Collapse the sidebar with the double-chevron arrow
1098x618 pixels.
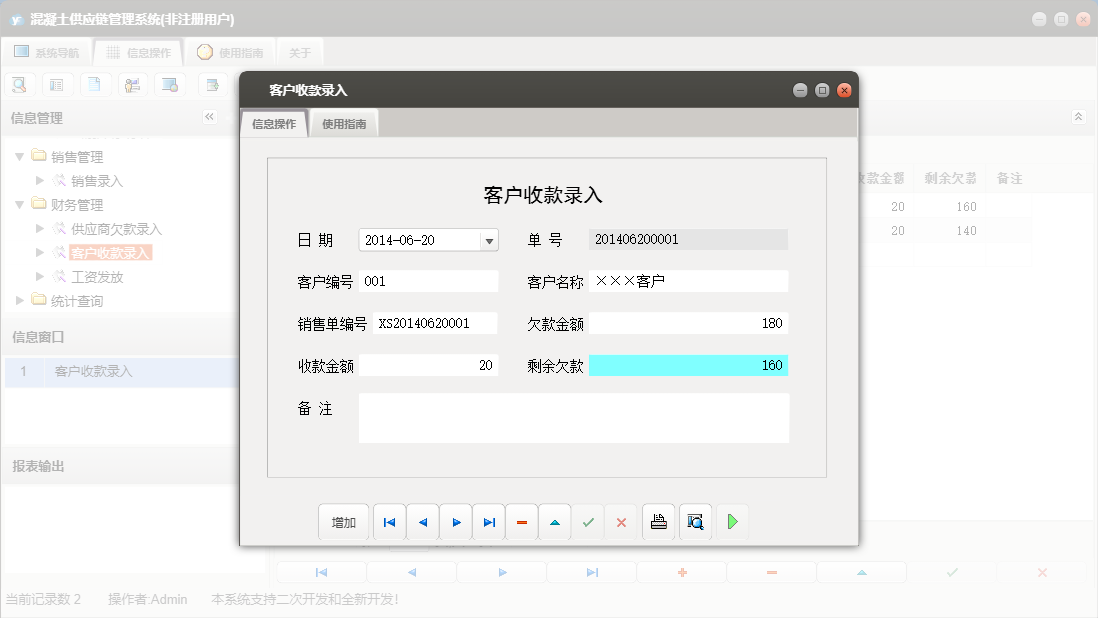click(210, 117)
